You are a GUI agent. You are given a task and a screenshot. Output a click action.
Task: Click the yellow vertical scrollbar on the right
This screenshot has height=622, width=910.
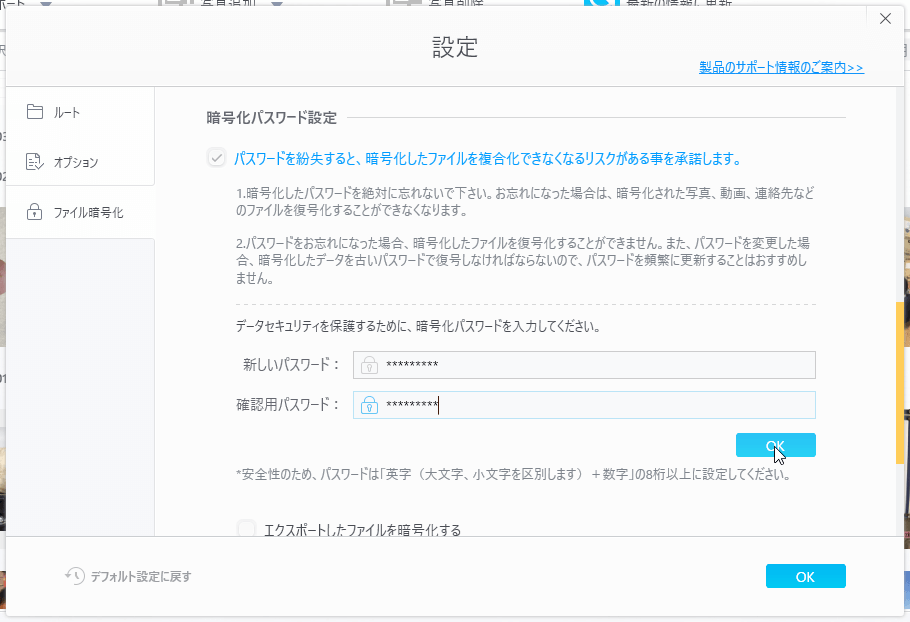900,370
